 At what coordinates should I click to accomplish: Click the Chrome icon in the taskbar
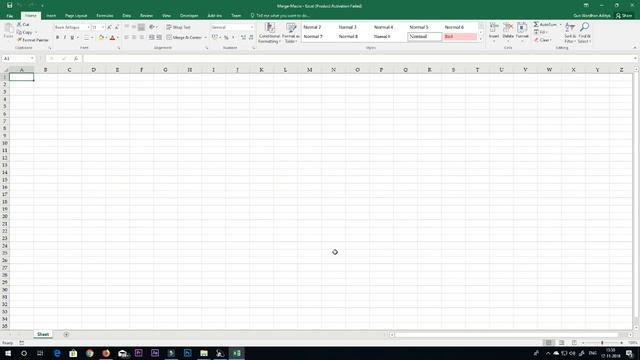[90, 353]
